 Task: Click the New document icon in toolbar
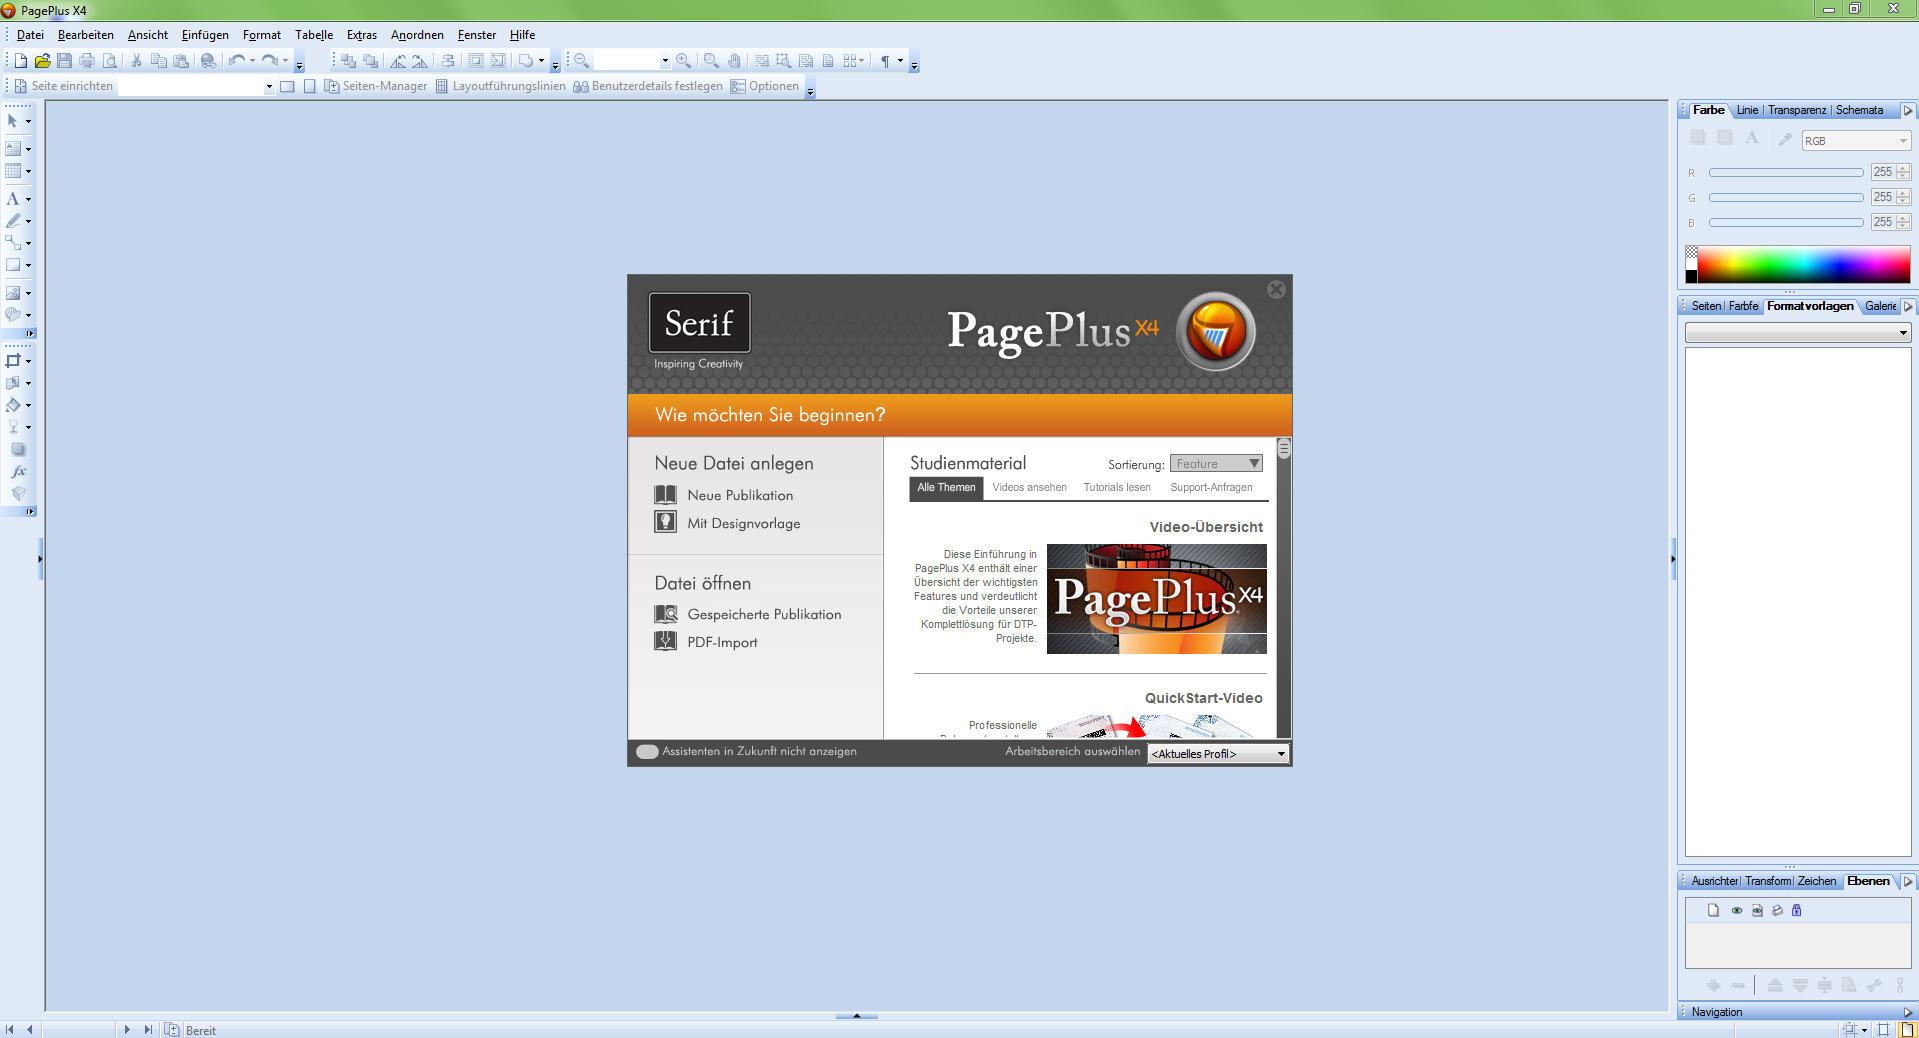[x=20, y=61]
